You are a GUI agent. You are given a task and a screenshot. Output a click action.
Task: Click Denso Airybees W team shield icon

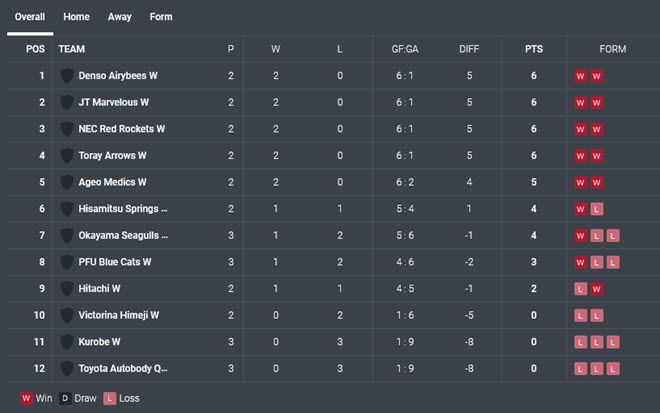click(67, 76)
